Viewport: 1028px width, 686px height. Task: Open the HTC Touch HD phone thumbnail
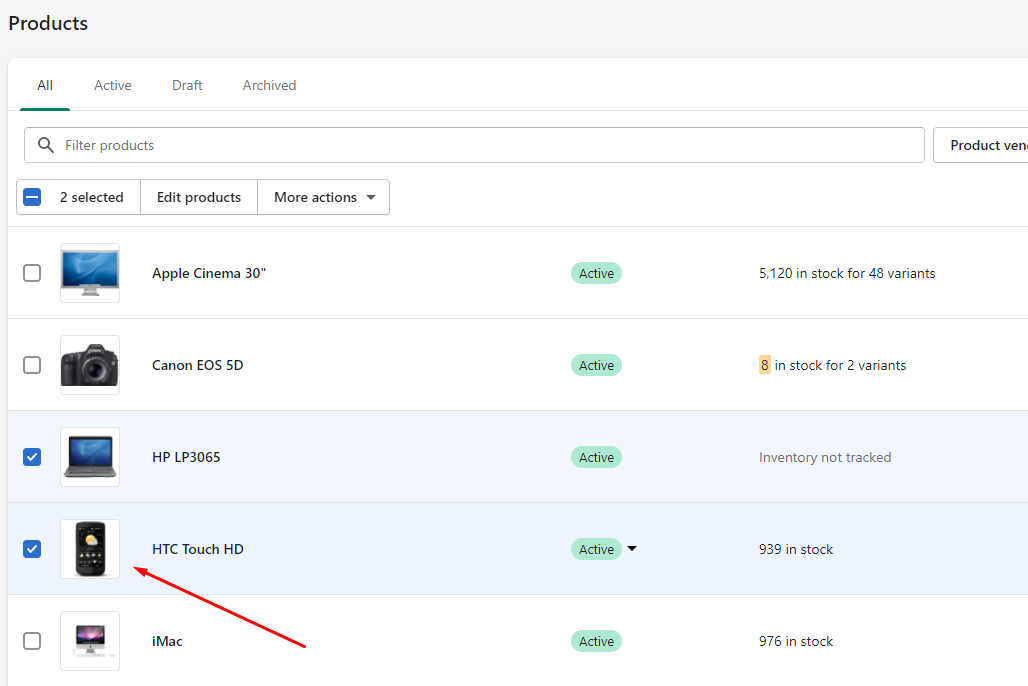(90, 549)
